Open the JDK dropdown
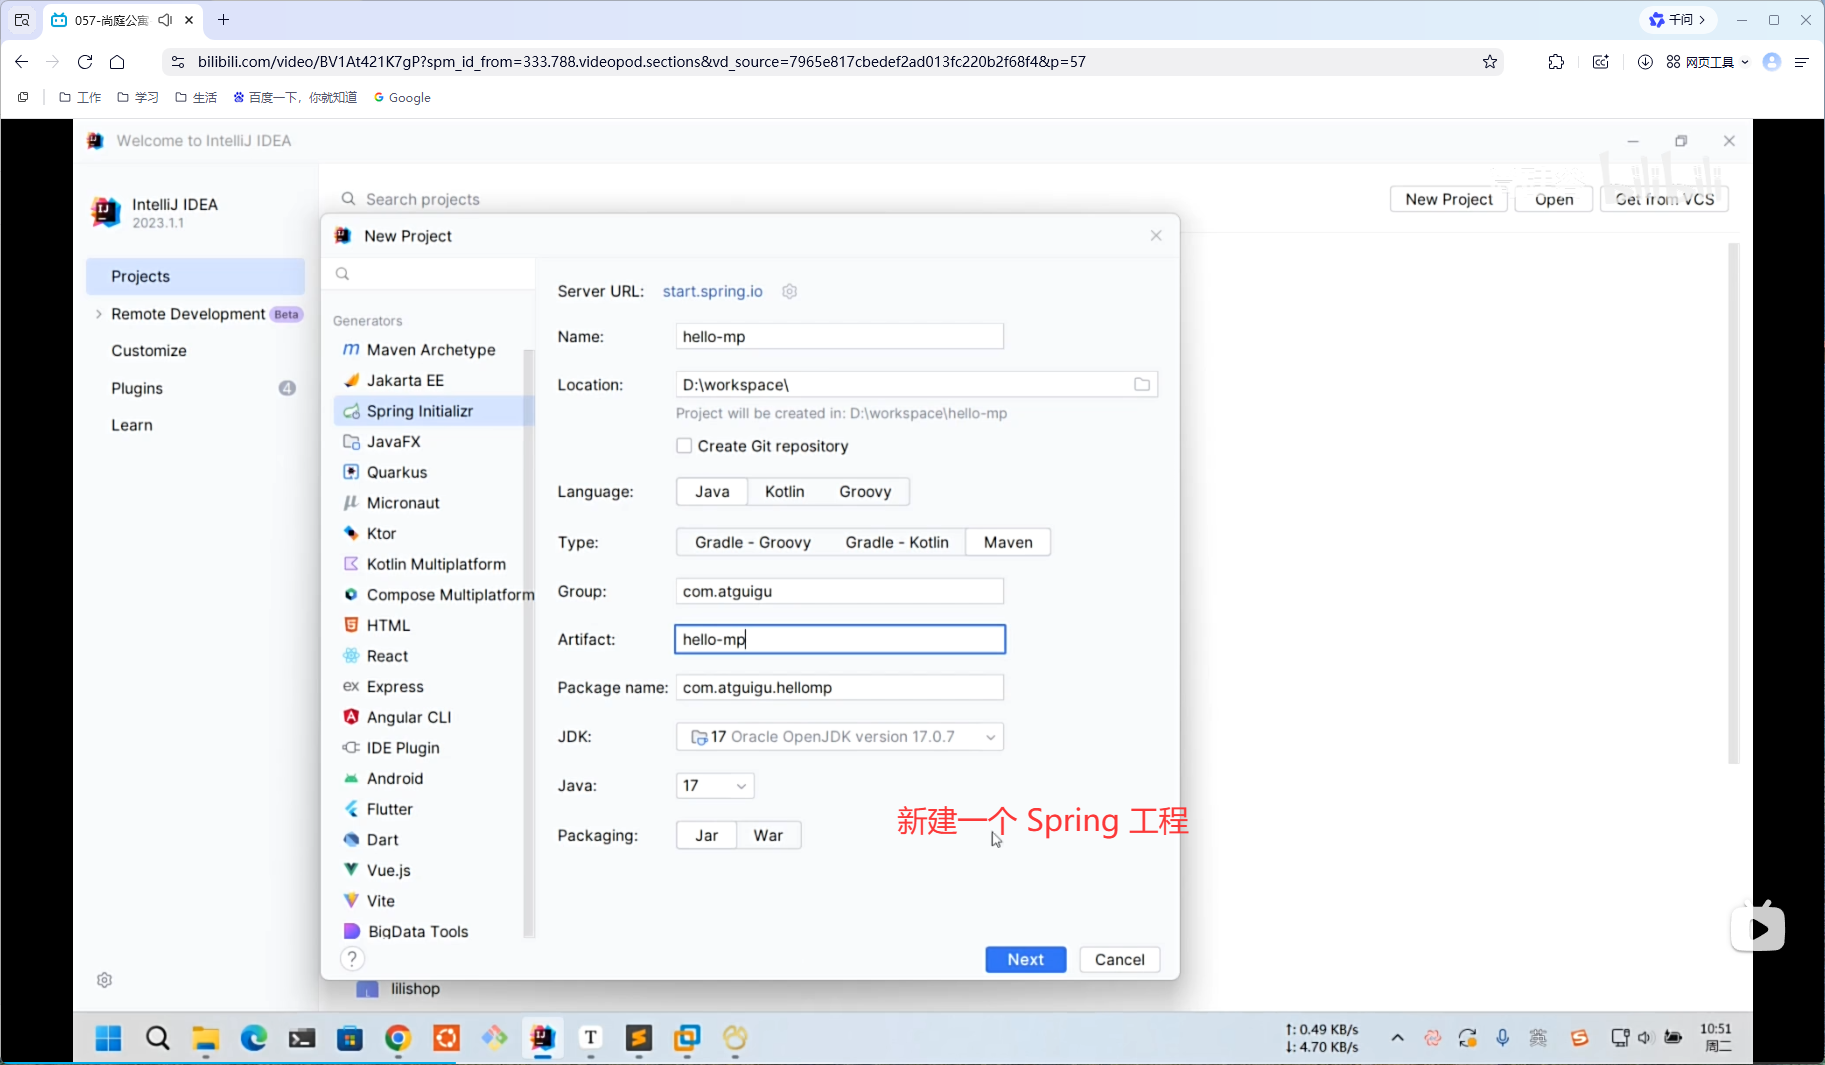Image resolution: width=1825 pixels, height=1065 pixels. click(x=840, y=737)
